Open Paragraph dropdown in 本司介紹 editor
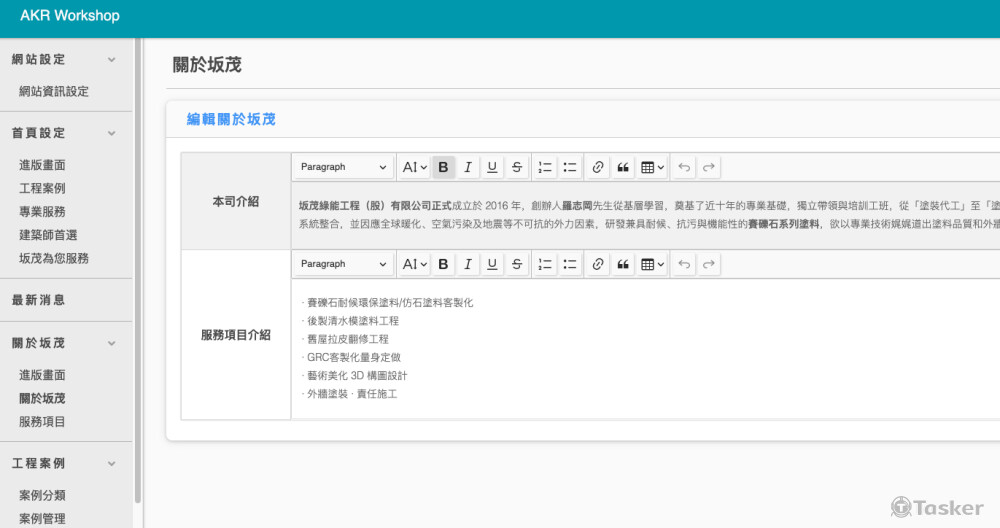 (x=343, y=167)
